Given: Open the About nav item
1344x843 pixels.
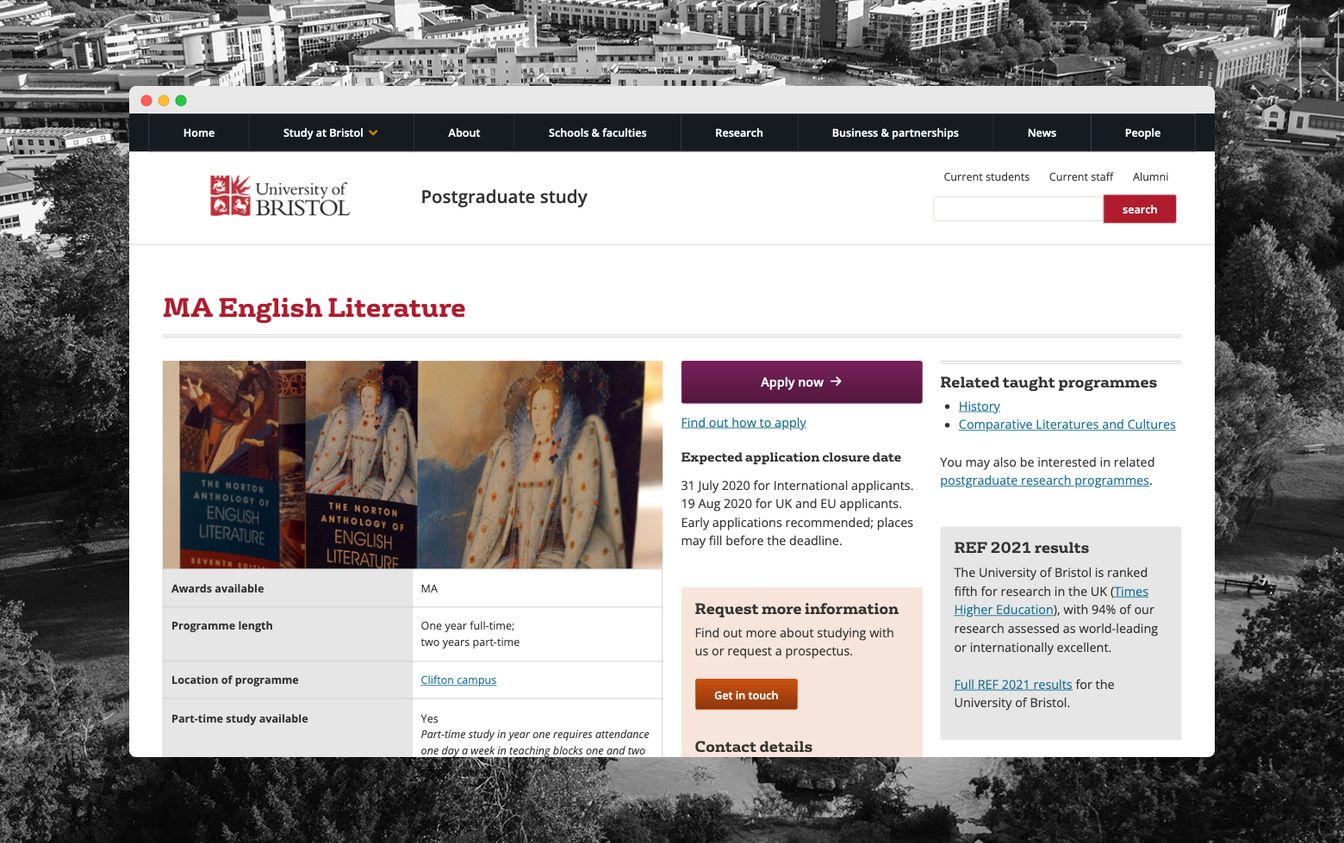Looking at the screenshot, I should (x=464, y=133).
